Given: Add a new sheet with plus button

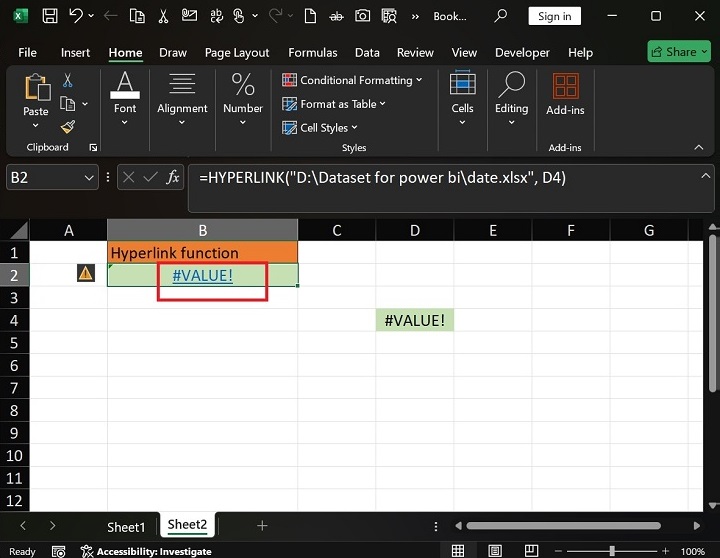Looking at the screenshot, I should 262,525.
